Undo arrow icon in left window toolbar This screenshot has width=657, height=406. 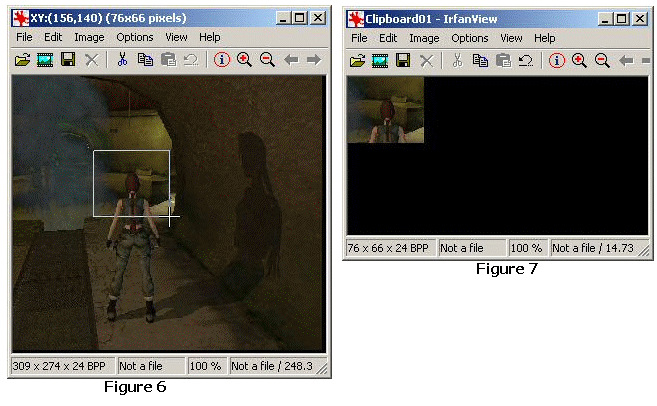pyautogui.click(x=191, y=59)
